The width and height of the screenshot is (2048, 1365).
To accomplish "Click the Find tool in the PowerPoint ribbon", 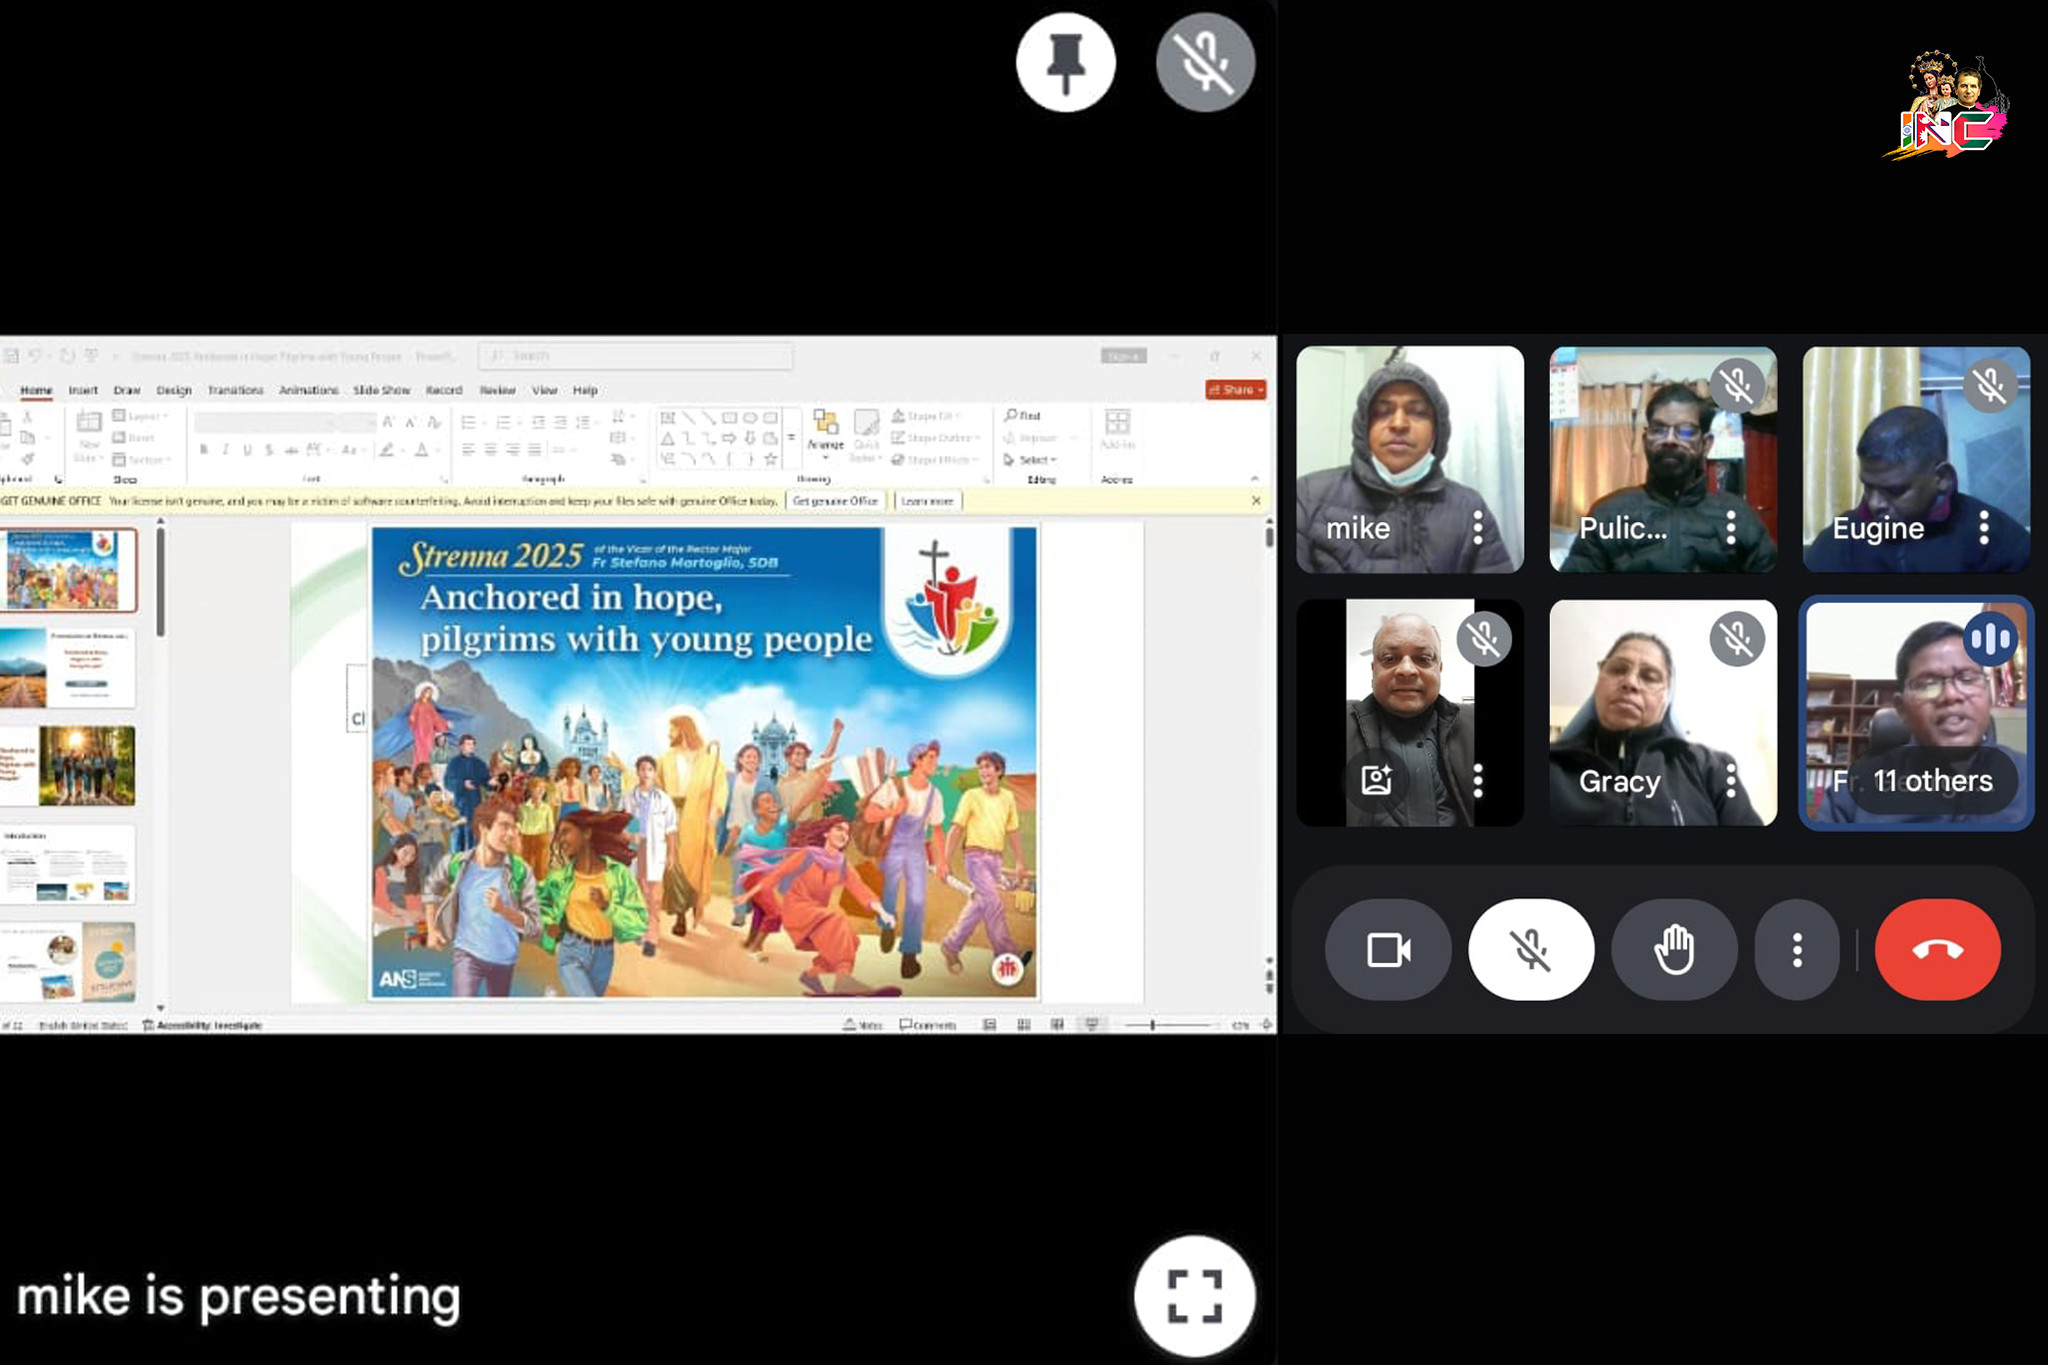I will coord(1023,415).
